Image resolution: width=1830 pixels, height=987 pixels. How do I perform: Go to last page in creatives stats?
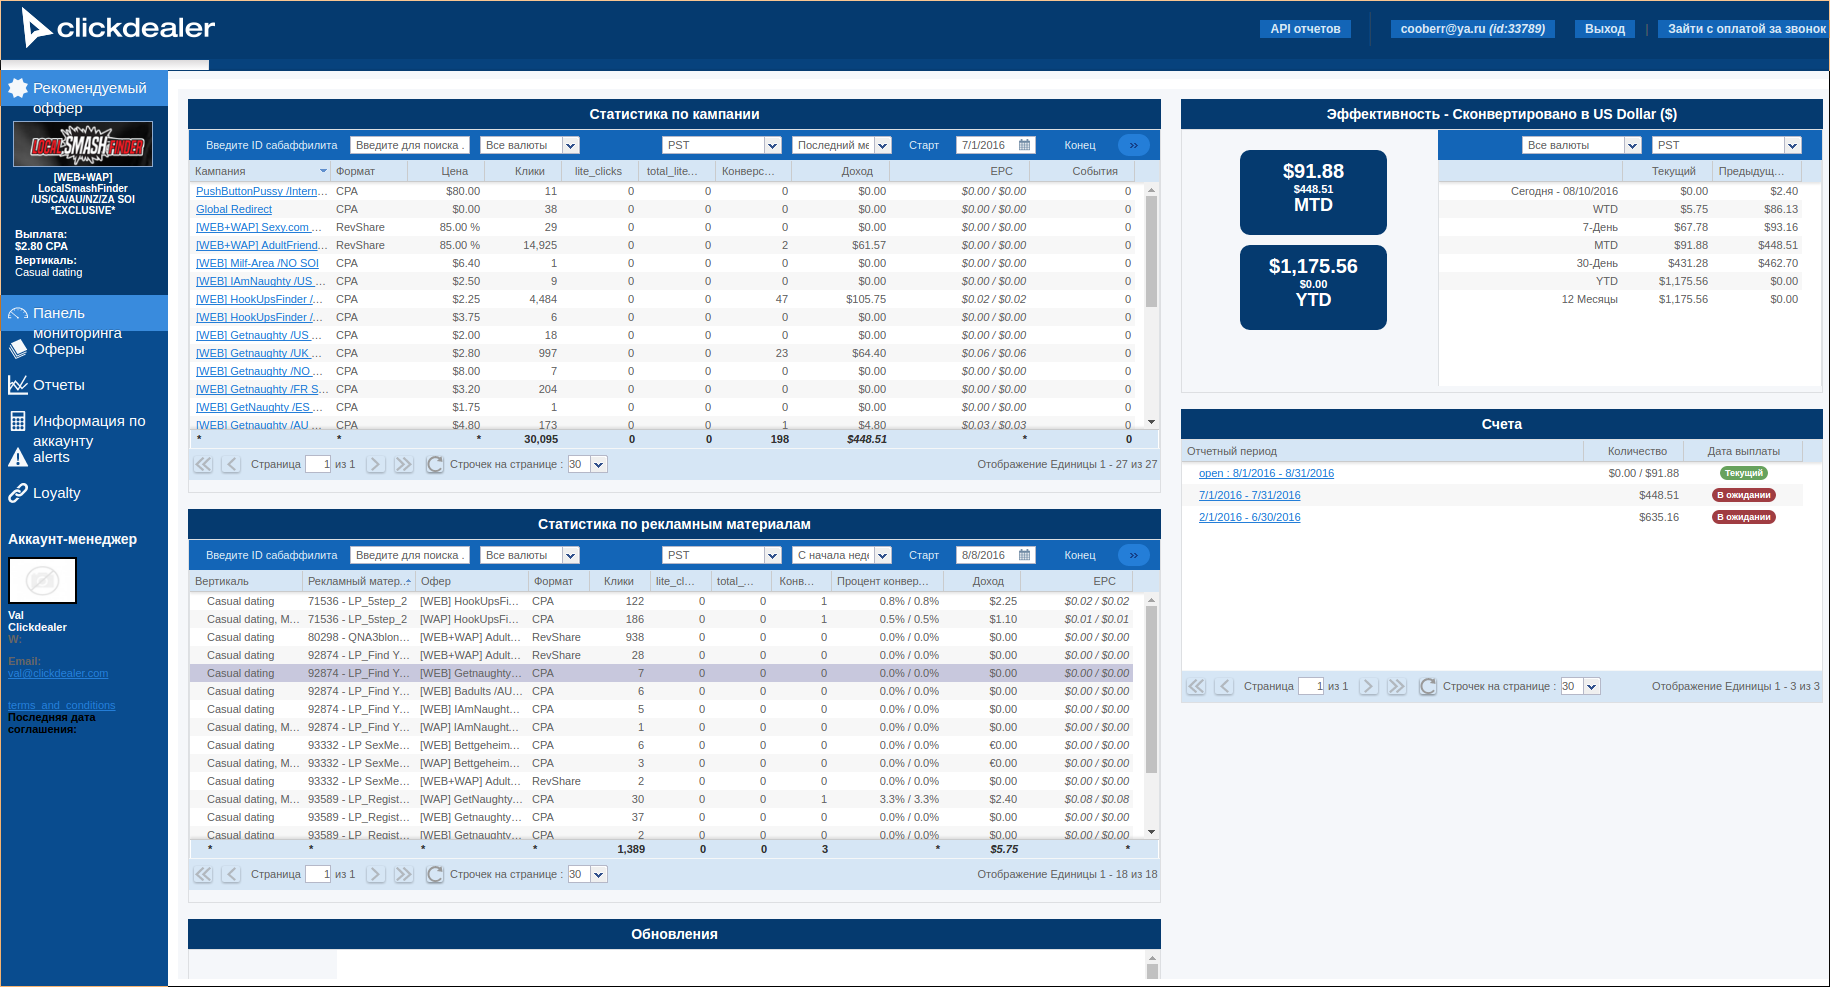click(403, 874)
